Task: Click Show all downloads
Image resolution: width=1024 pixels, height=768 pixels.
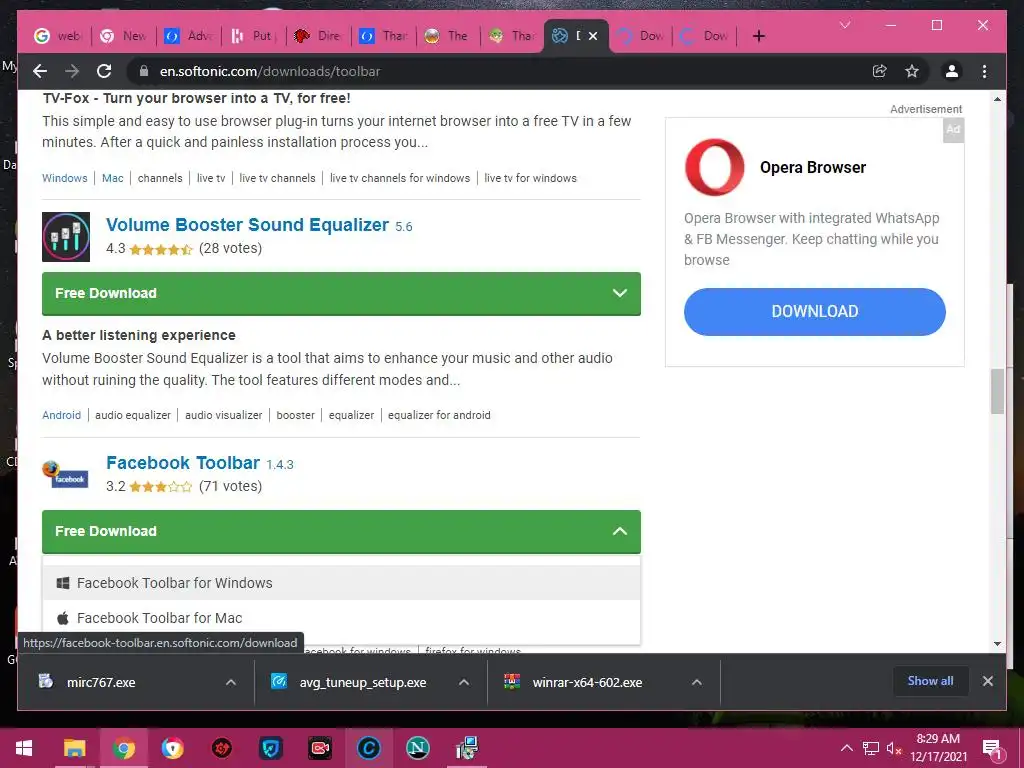Action: [x=930, y=681]
